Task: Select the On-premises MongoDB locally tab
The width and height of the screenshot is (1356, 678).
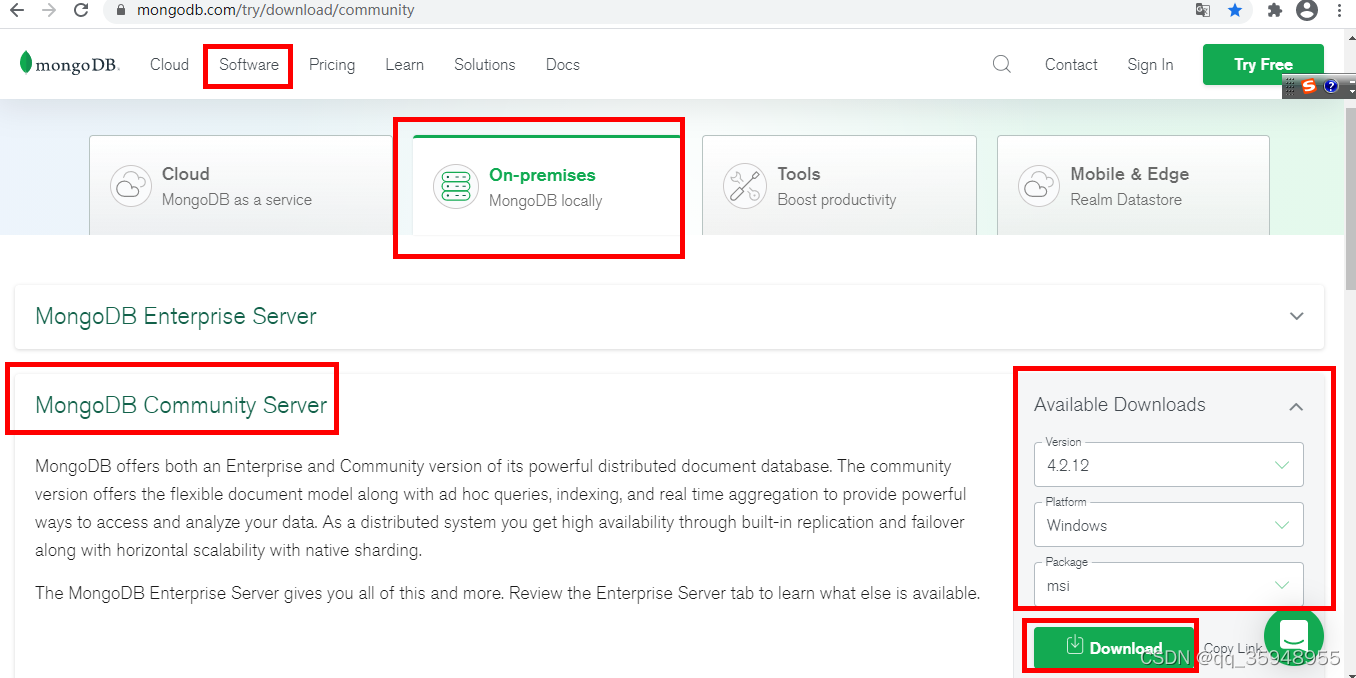Action: coord(546,186)
